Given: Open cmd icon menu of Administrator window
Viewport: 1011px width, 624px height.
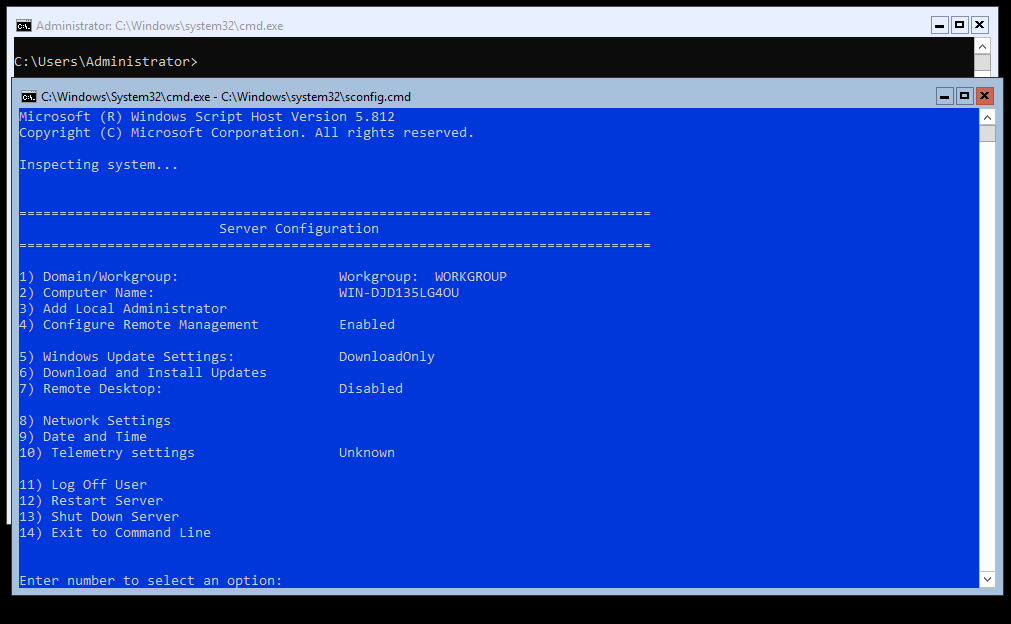Looking at the screenshot, I should (24, 26).
